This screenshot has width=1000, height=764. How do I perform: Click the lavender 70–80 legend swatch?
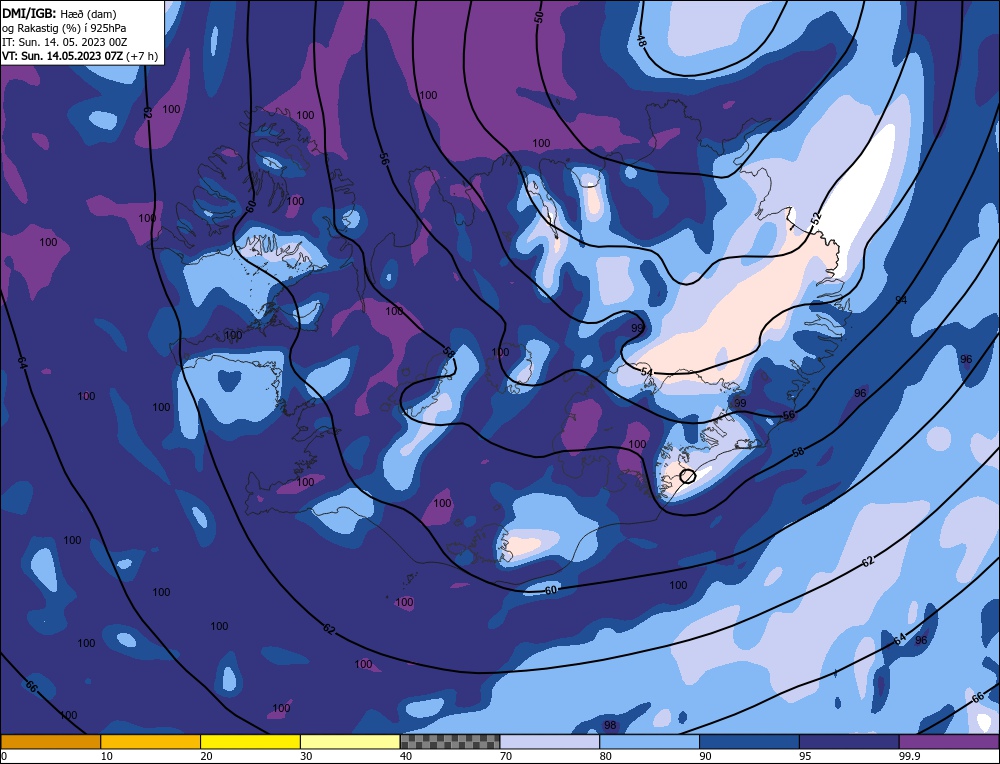(x=550, y=741)
